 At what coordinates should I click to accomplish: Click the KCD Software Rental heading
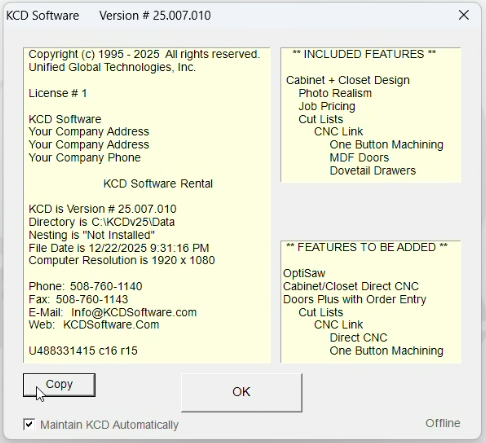pyautogui.click(x=158, y=183)
